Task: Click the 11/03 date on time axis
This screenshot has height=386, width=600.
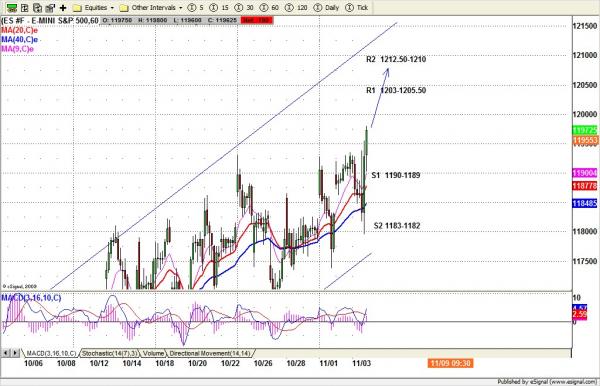Action: [361, 363]
